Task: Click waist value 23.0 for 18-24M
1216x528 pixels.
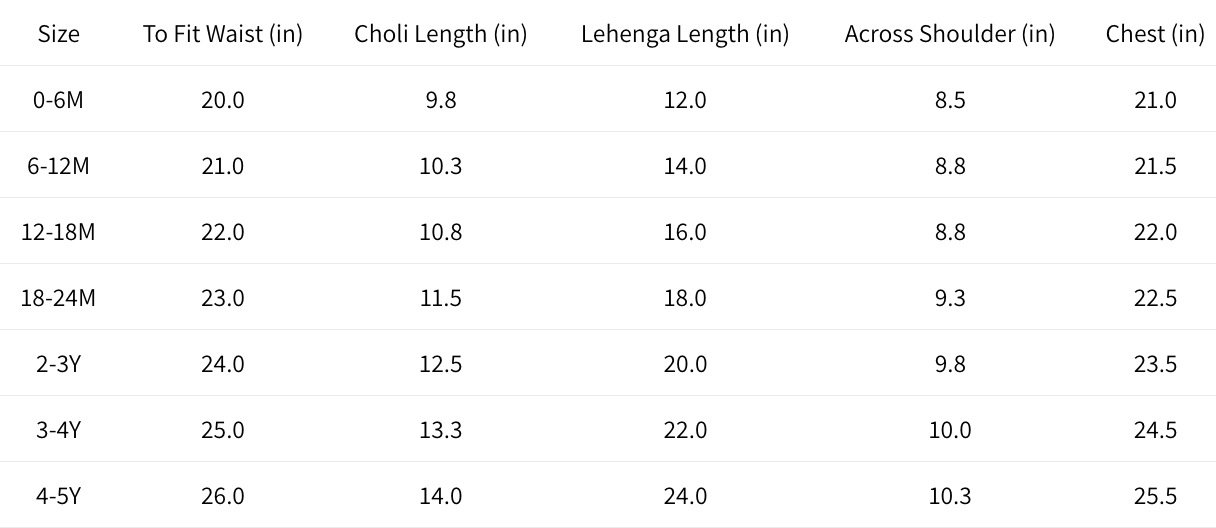Action: click(x=222, y=298)
